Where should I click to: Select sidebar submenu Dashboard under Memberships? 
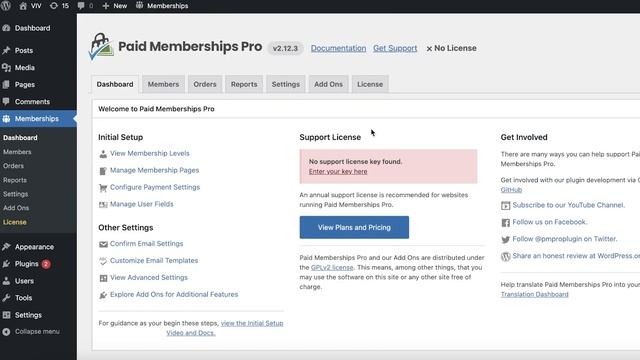[x=20, y=138]
